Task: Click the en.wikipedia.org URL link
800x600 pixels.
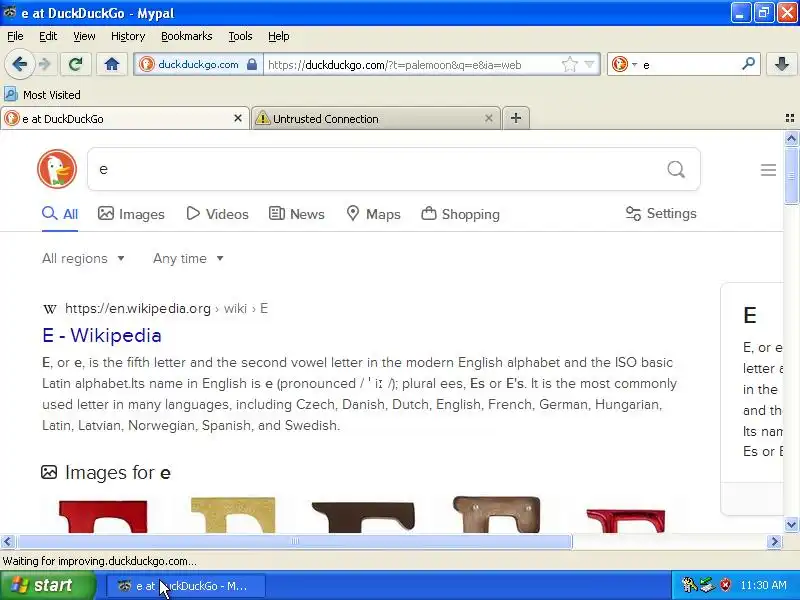Action: (166, 308)
